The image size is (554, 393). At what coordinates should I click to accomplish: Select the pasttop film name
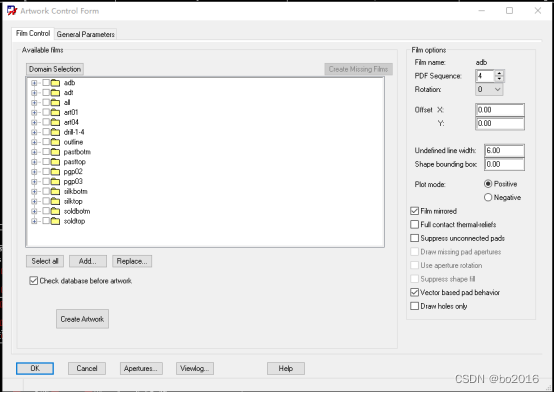(x=75, y=162)
